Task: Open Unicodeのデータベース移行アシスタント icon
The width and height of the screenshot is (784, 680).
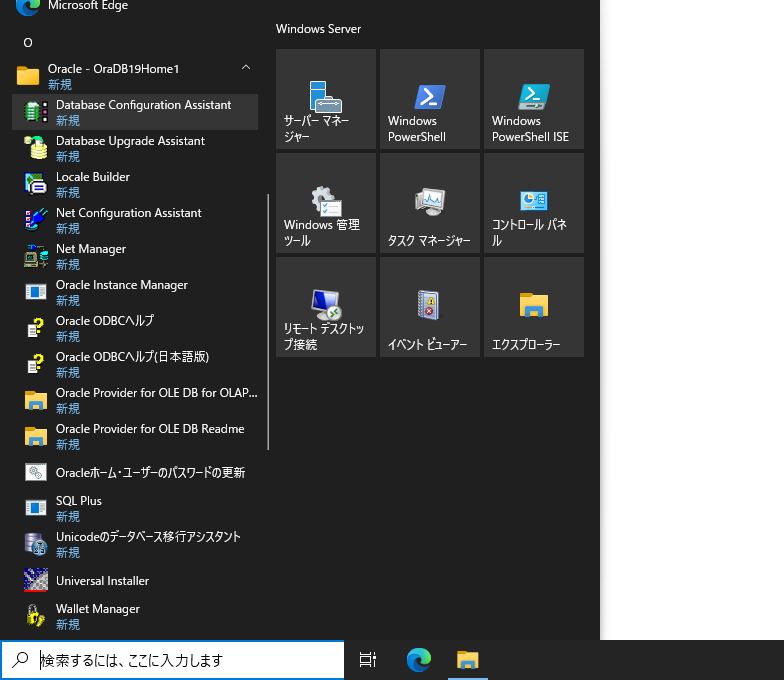Action: (x=36, y=544)
